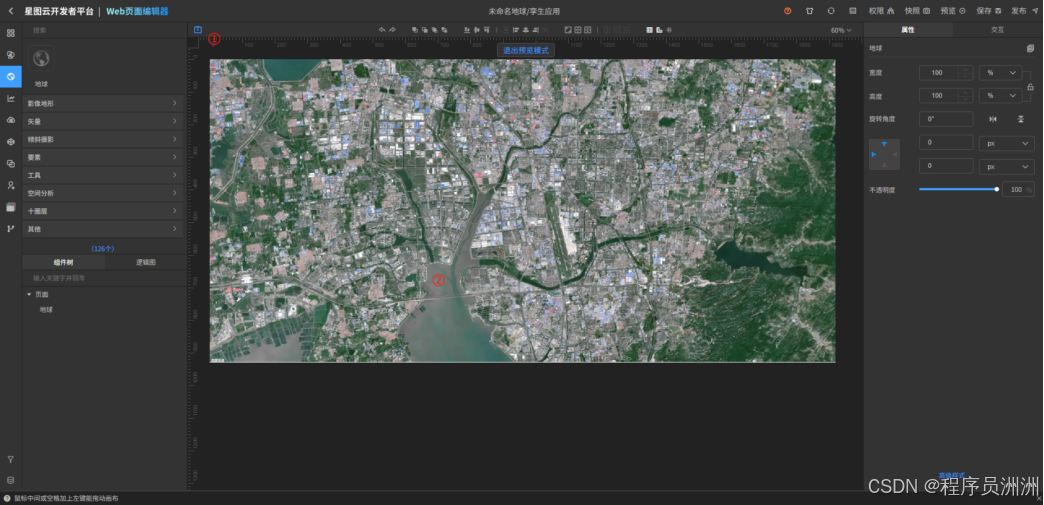Click the 旋转角度 input field

point(946,119)
